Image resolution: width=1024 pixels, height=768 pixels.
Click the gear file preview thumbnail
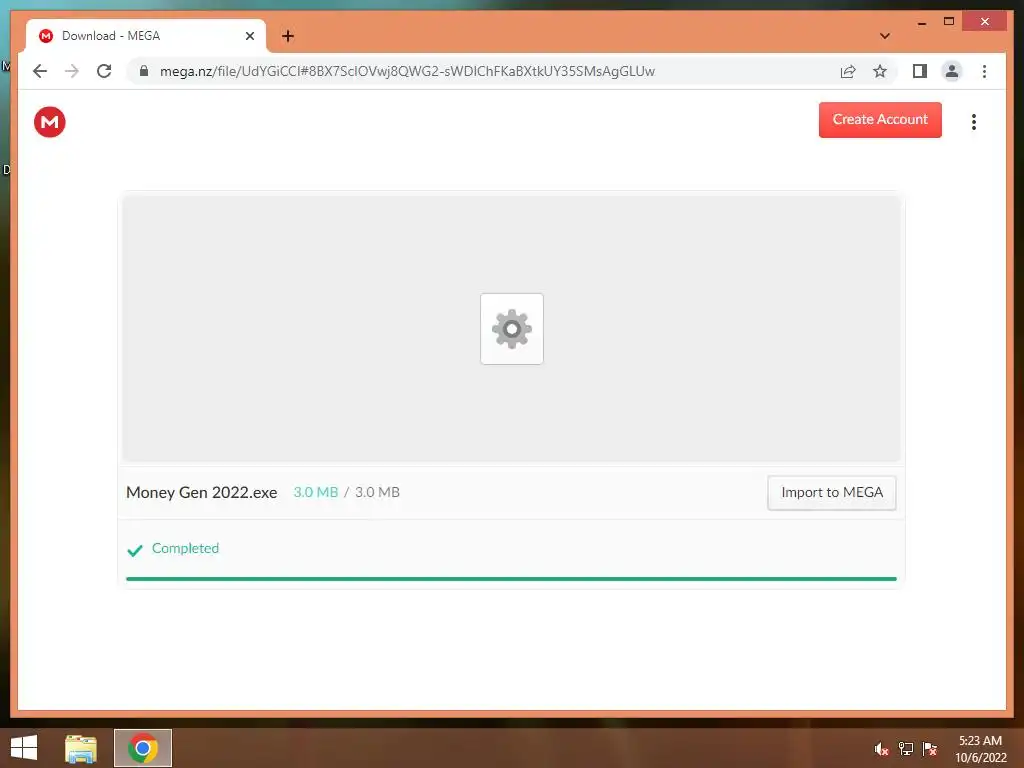tap(511, 328)
